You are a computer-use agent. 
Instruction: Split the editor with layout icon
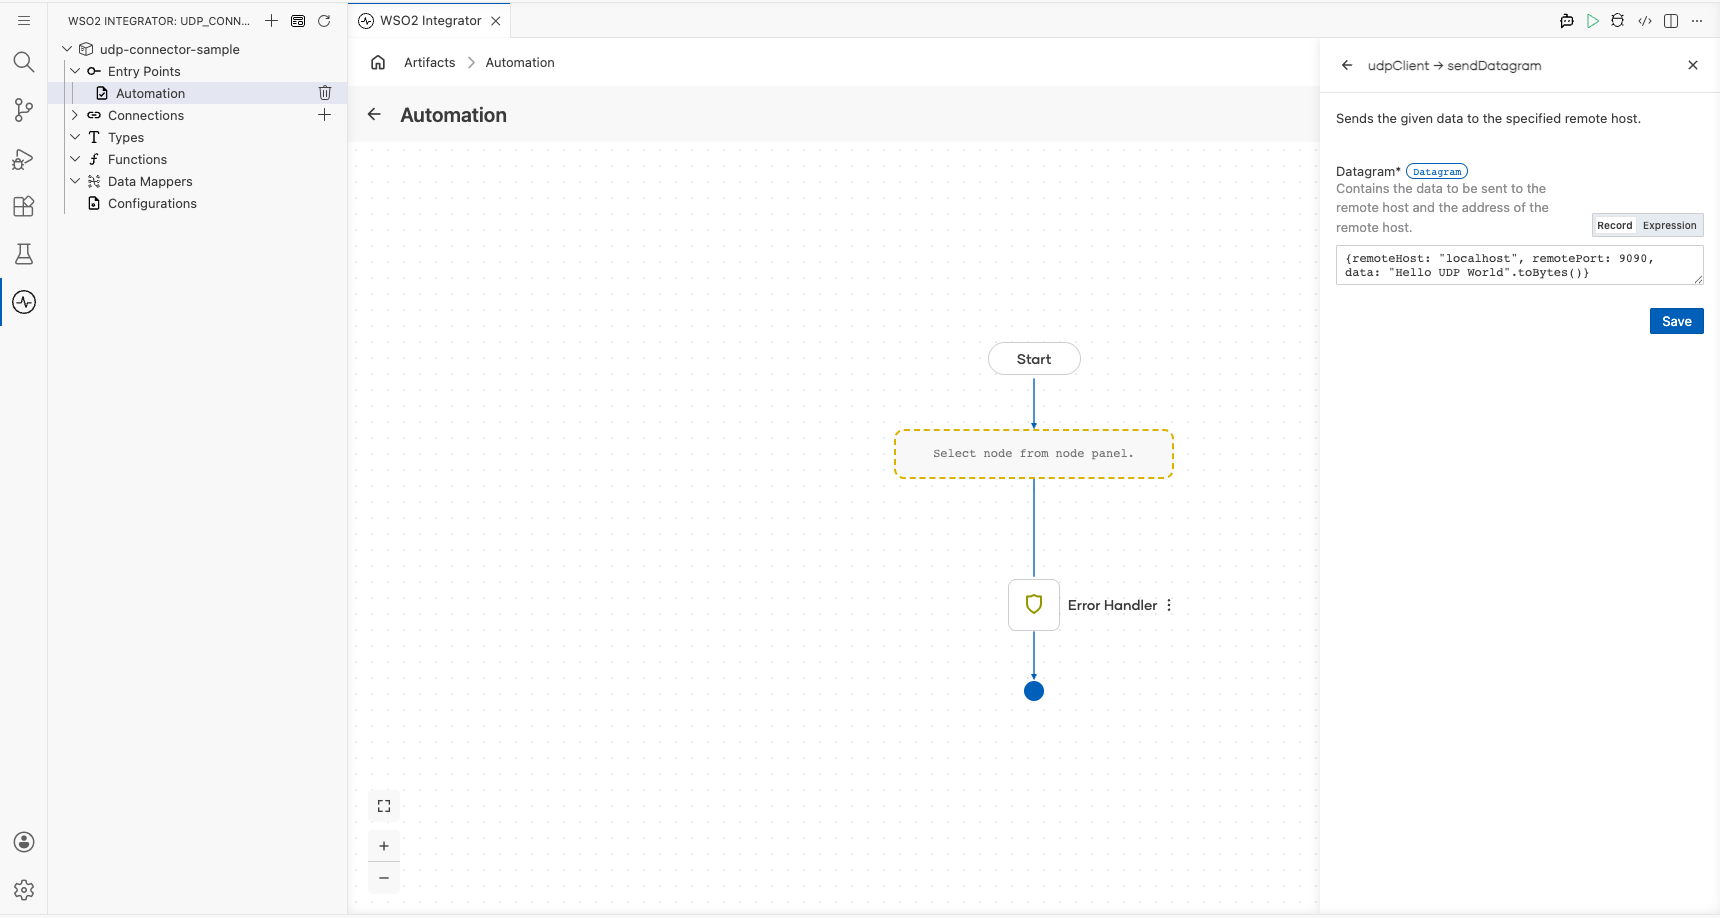coord(1671,20)
